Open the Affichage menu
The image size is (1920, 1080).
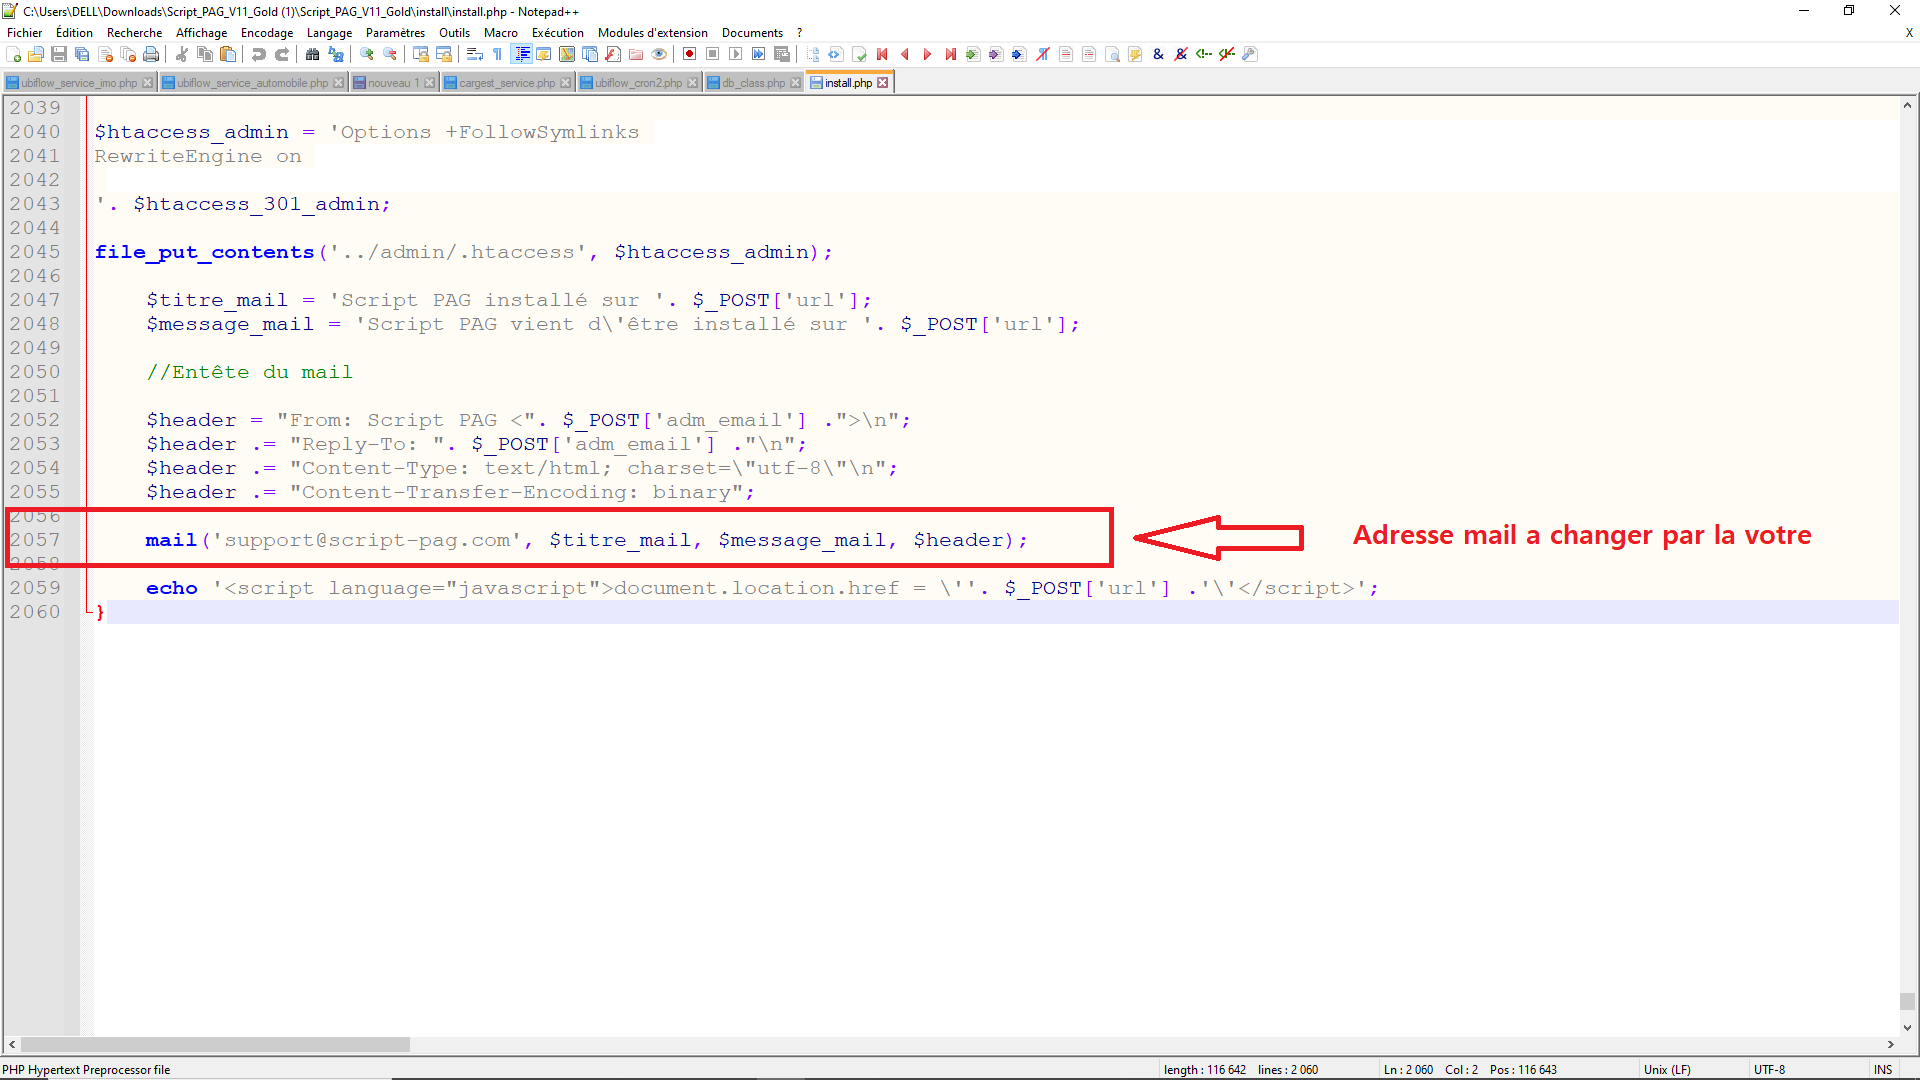click(x=202, y=33)
